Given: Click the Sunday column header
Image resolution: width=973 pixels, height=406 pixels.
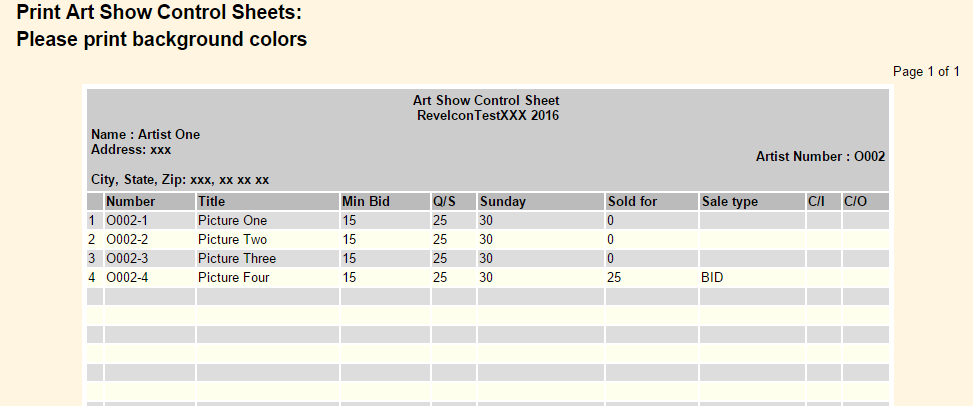Looking at the screenshot, I should pyautogui.click(x=540, y=202).
